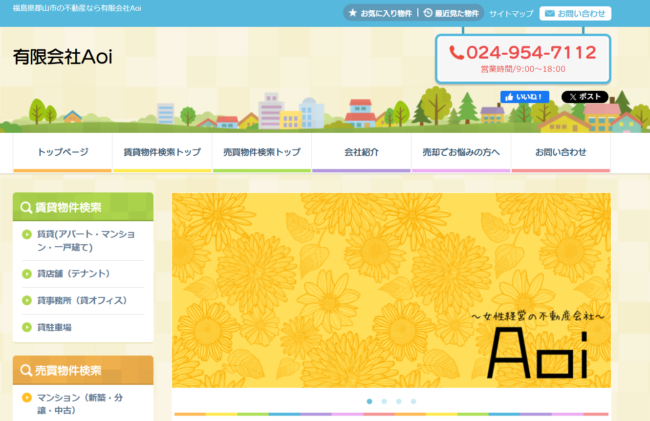The height and width of the screenshot is (421, 650).
Task: Click the 024-954-7112 phone number
Action: click(x=531, y=53)
